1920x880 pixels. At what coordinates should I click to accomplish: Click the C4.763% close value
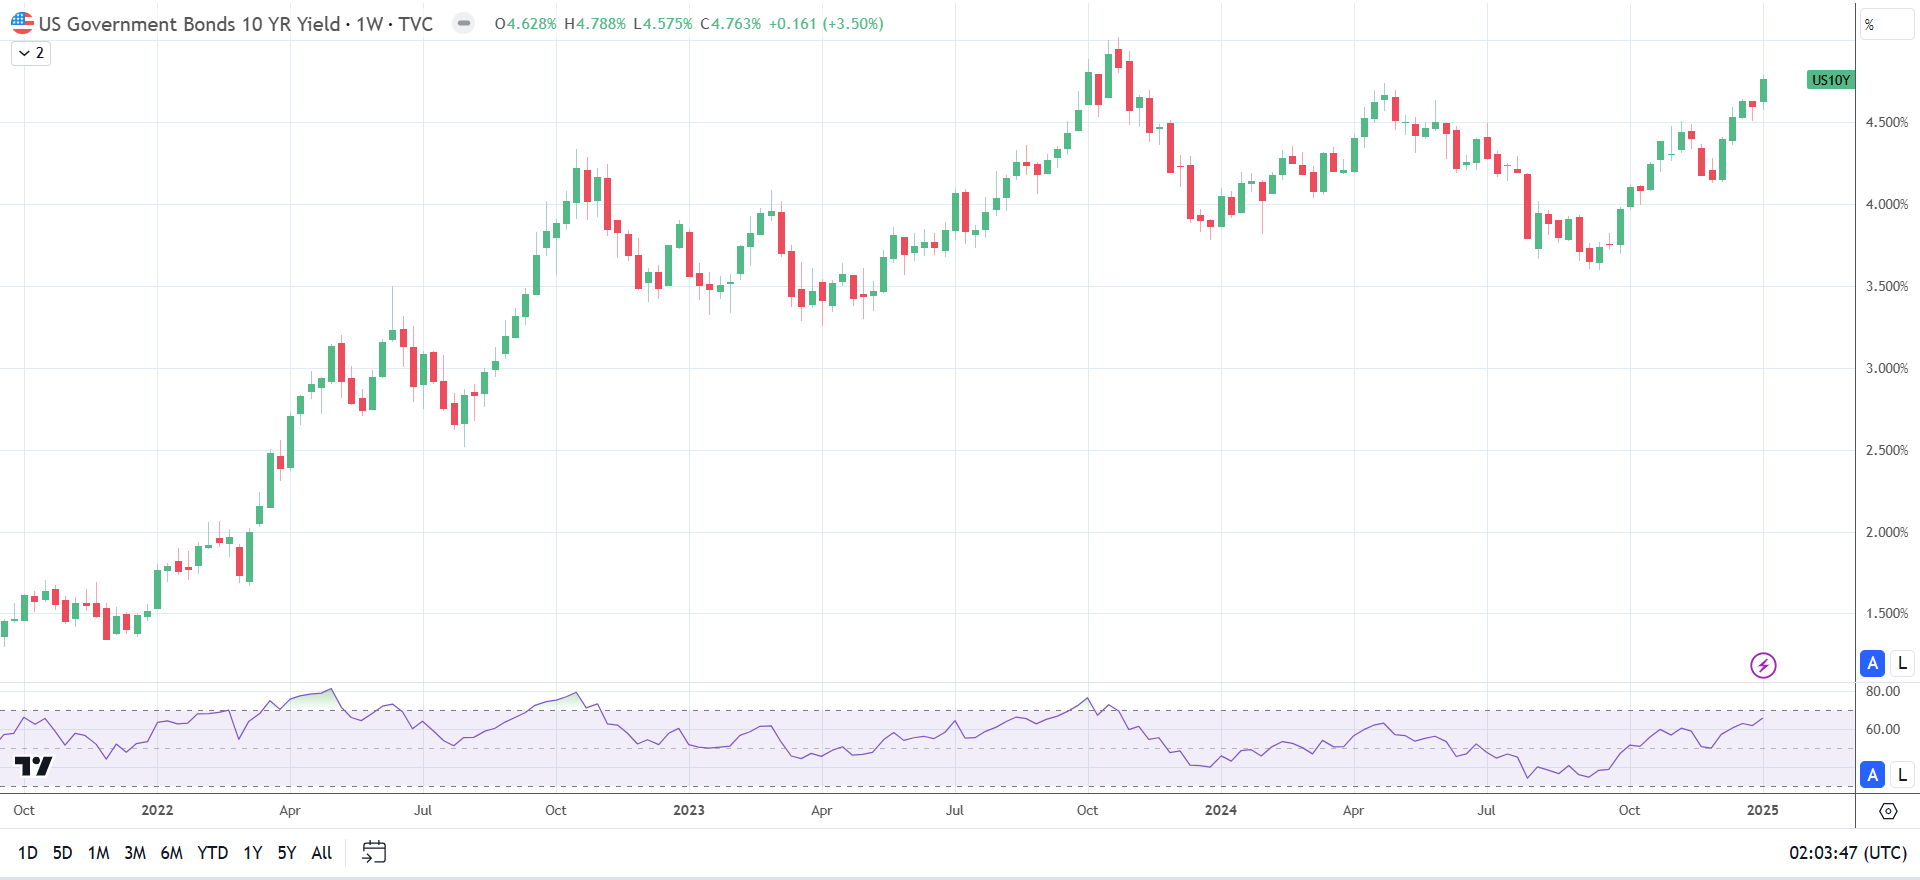tap(730, 24)
